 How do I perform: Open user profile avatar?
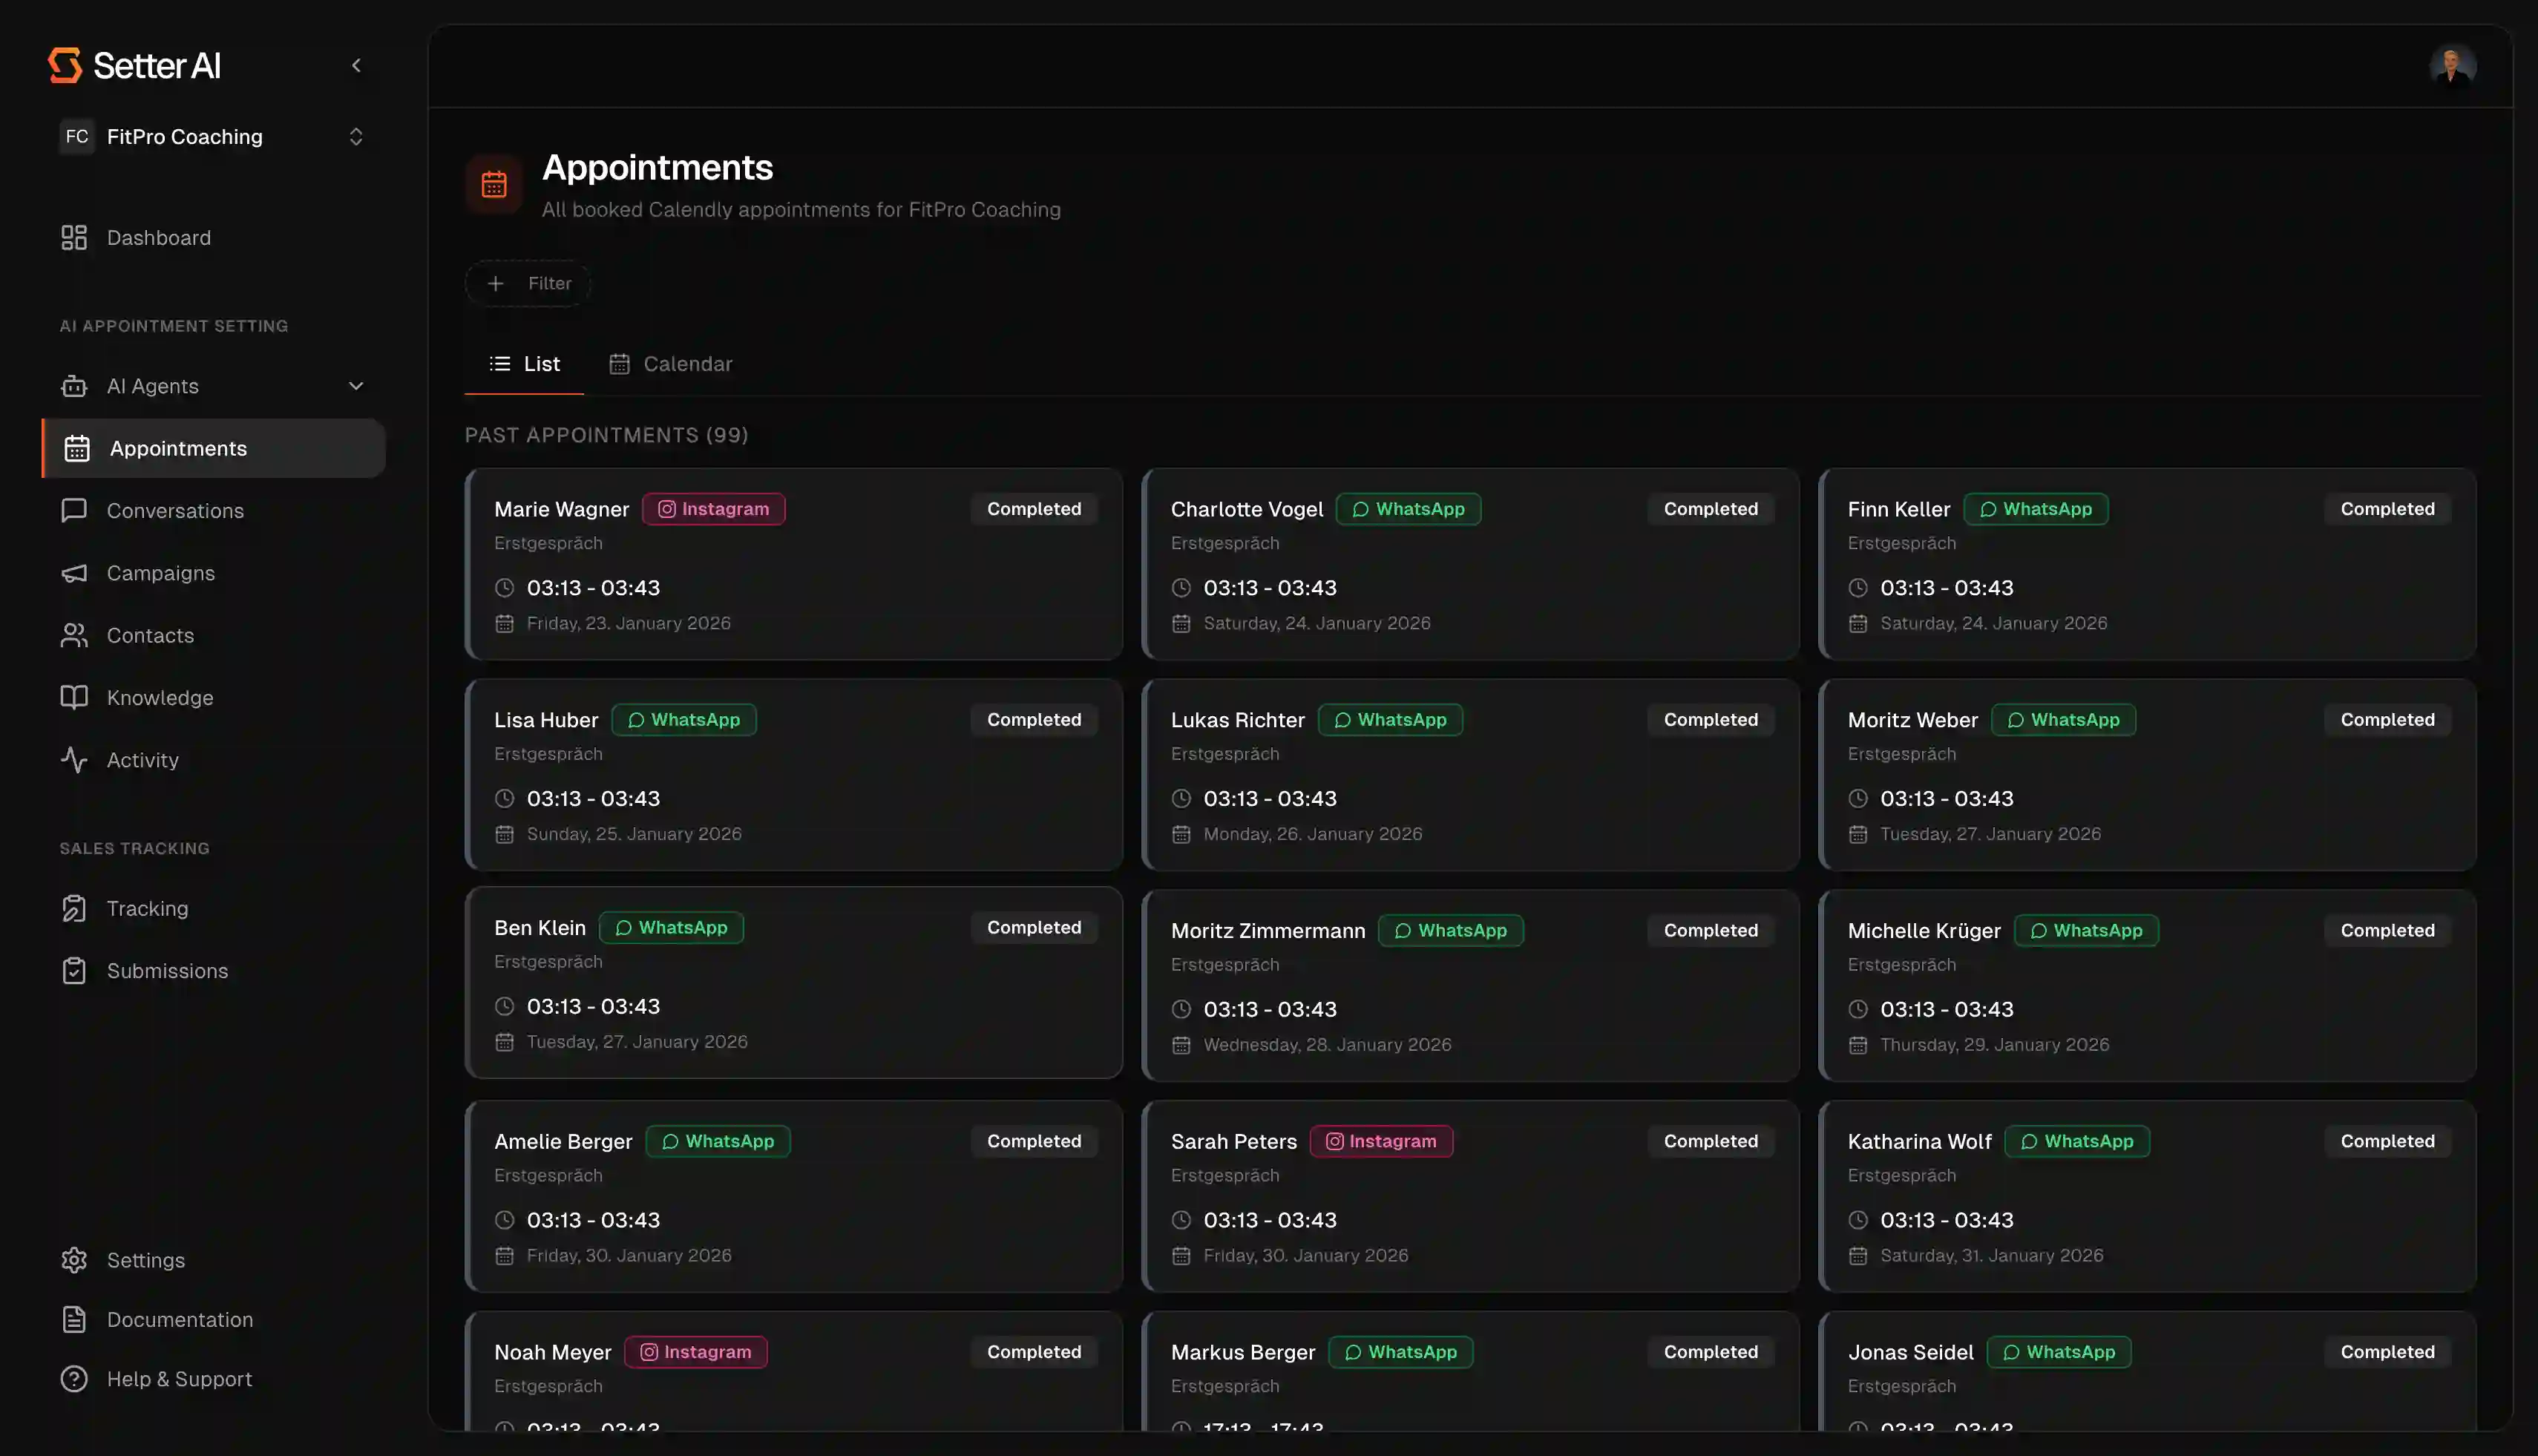point(2452,66)
